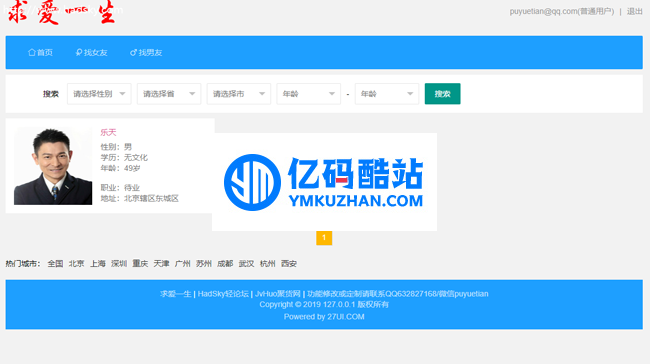Select page 1 in pagination
650x364 pixels.
(x=324, y=238)
